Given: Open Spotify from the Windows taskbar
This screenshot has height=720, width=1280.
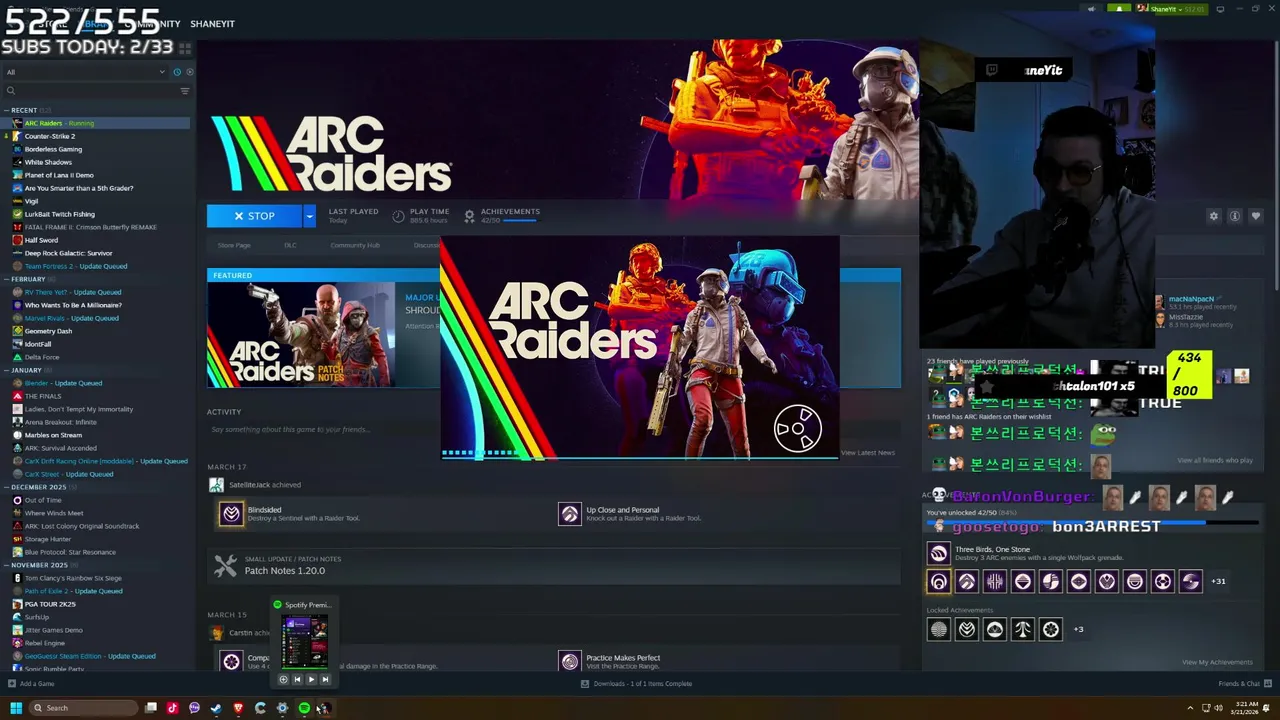Looking at the screenshot, I should click(304, 708).
